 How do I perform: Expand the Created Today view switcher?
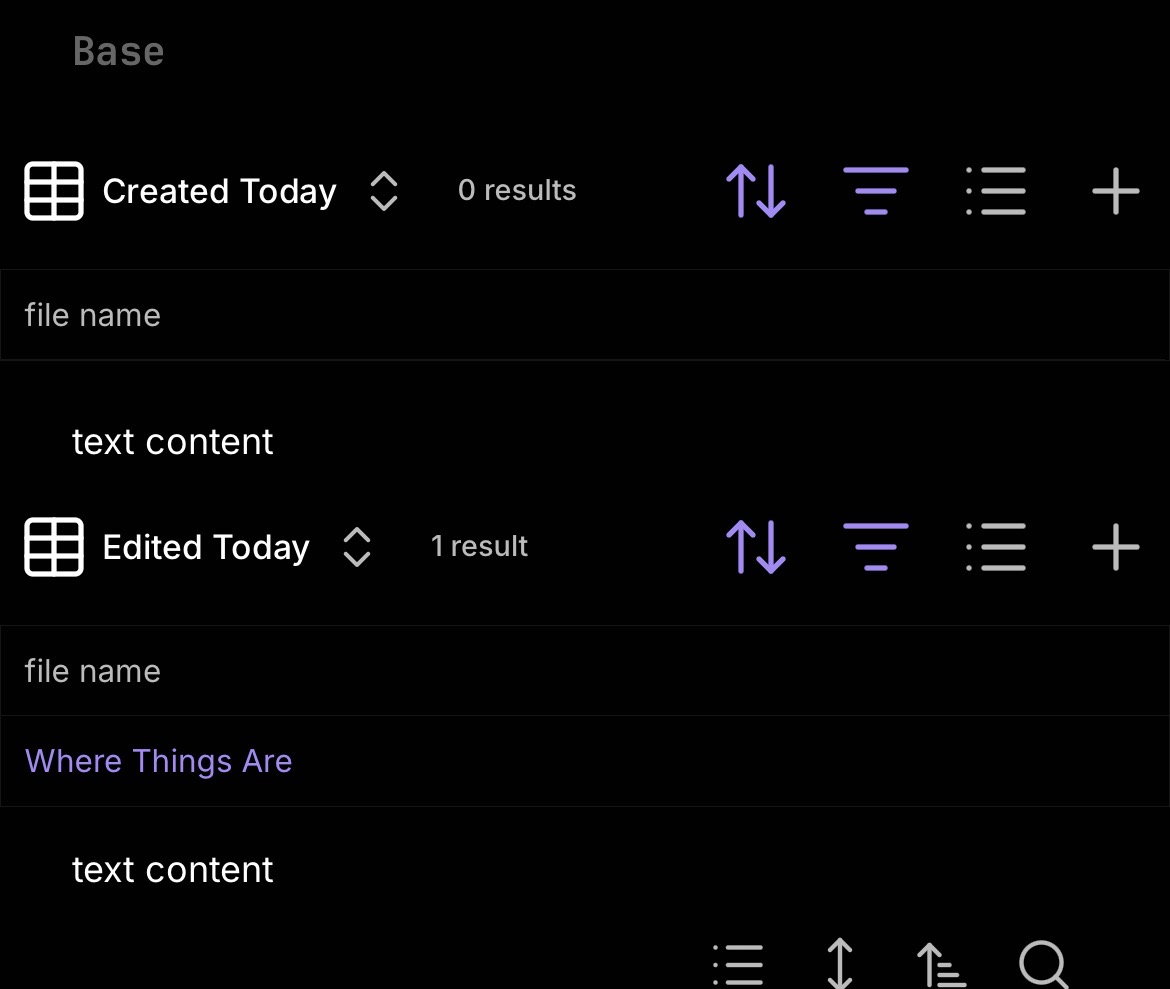click(x=384, y=191)
